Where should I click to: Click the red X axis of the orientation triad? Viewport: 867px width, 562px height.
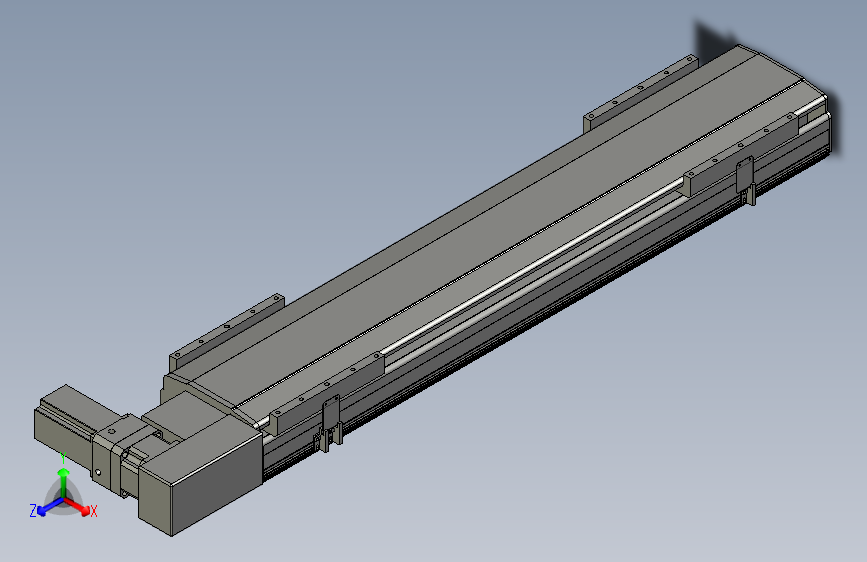tap(77, 506)
